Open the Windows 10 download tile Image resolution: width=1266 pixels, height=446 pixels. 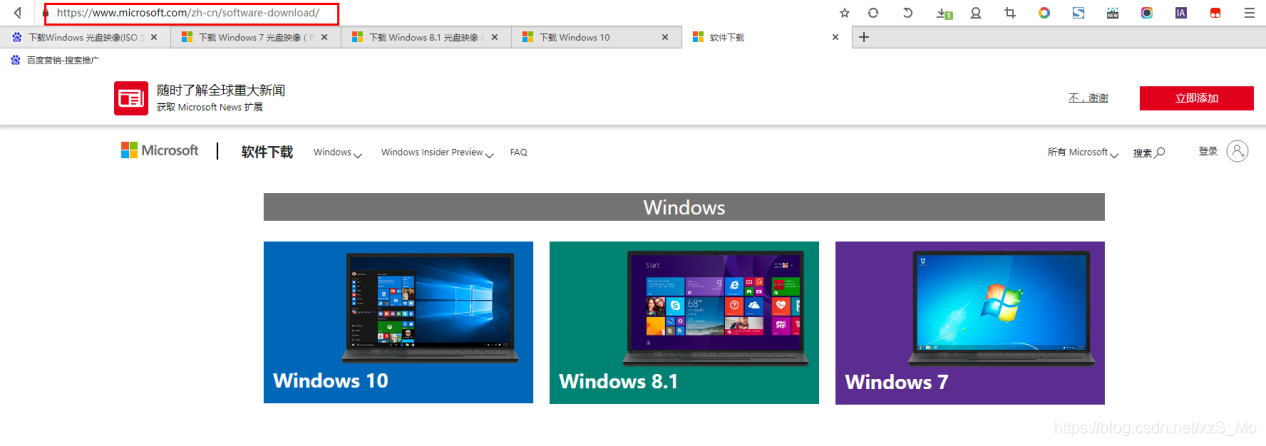click(398, 322)
